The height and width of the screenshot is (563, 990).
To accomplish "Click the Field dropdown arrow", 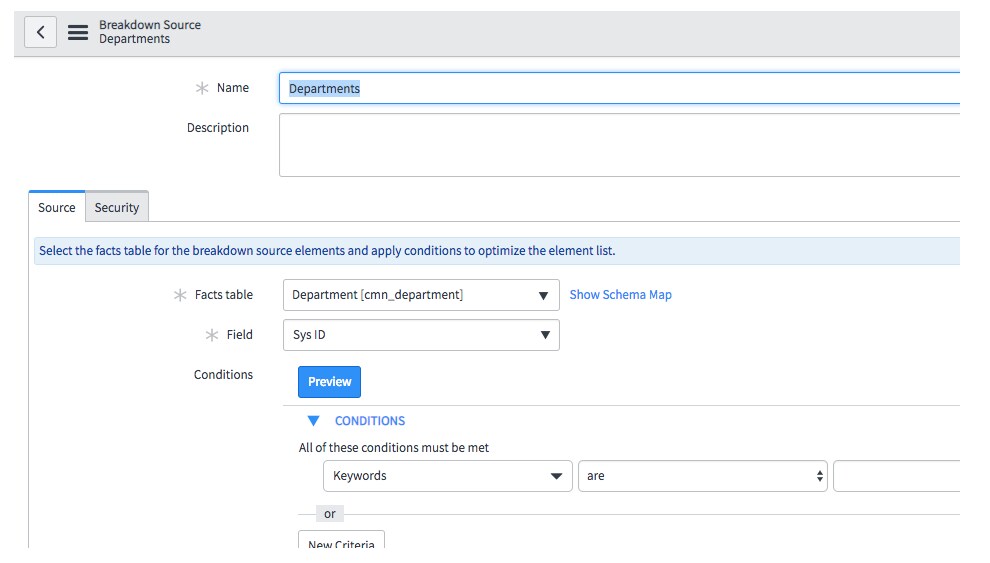I will coord(545,335).
